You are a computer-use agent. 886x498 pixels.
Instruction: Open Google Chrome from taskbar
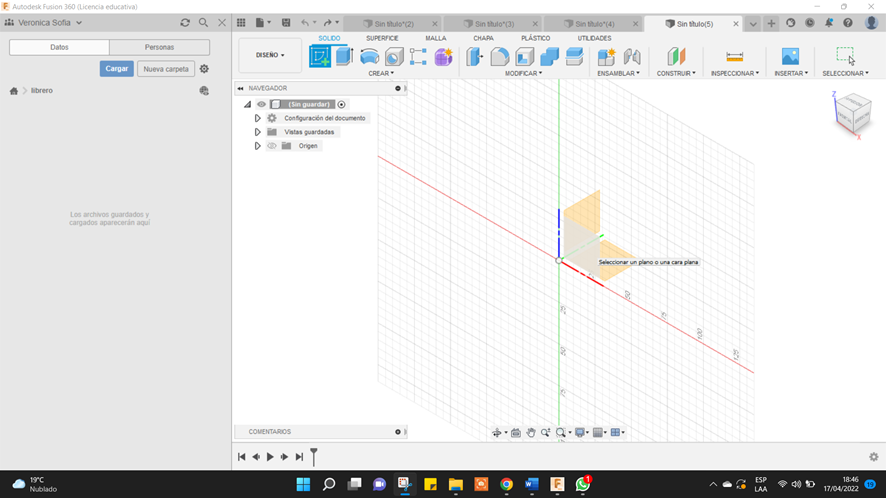click(506, 484)
